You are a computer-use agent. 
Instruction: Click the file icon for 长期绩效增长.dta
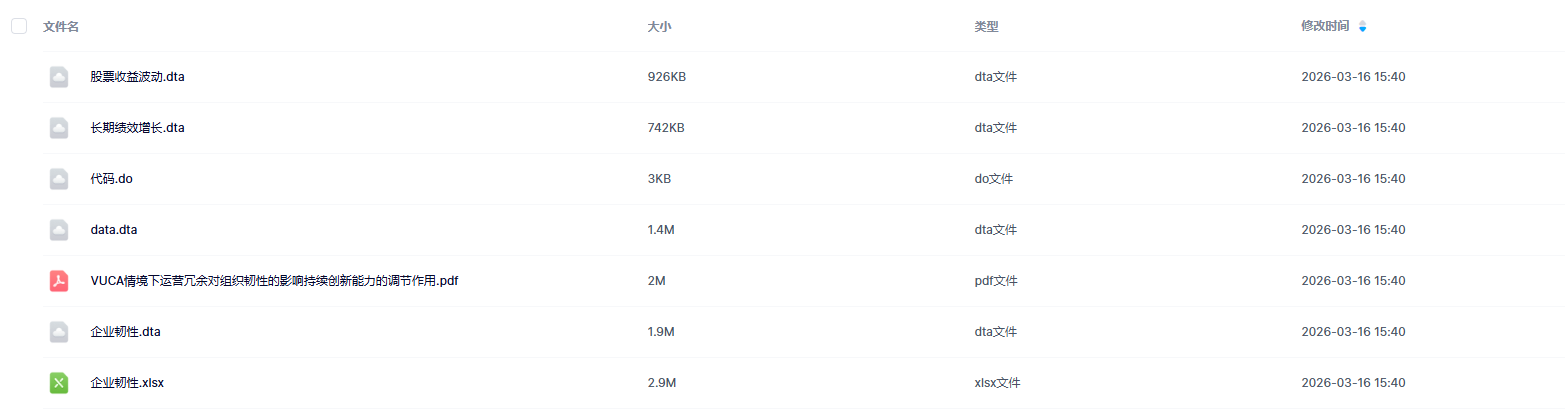(59, 128)
